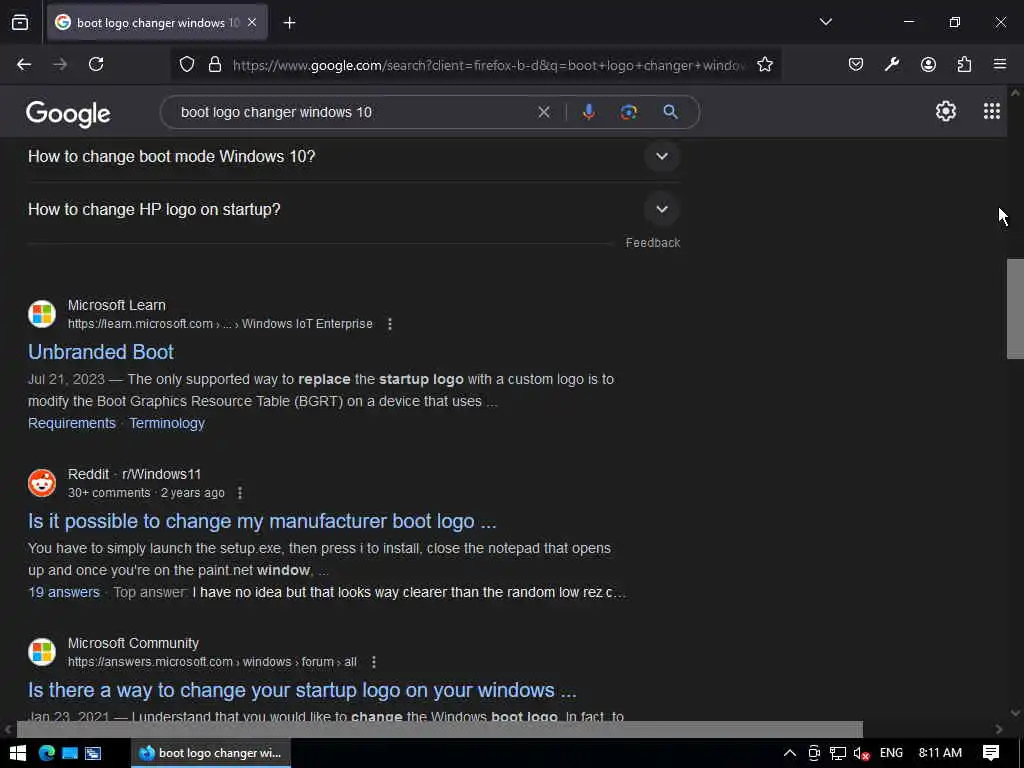Viewport: 1024px width, 768px height.
Task: Launch Microsoft Edge from the taskbar
Action: 46,753
